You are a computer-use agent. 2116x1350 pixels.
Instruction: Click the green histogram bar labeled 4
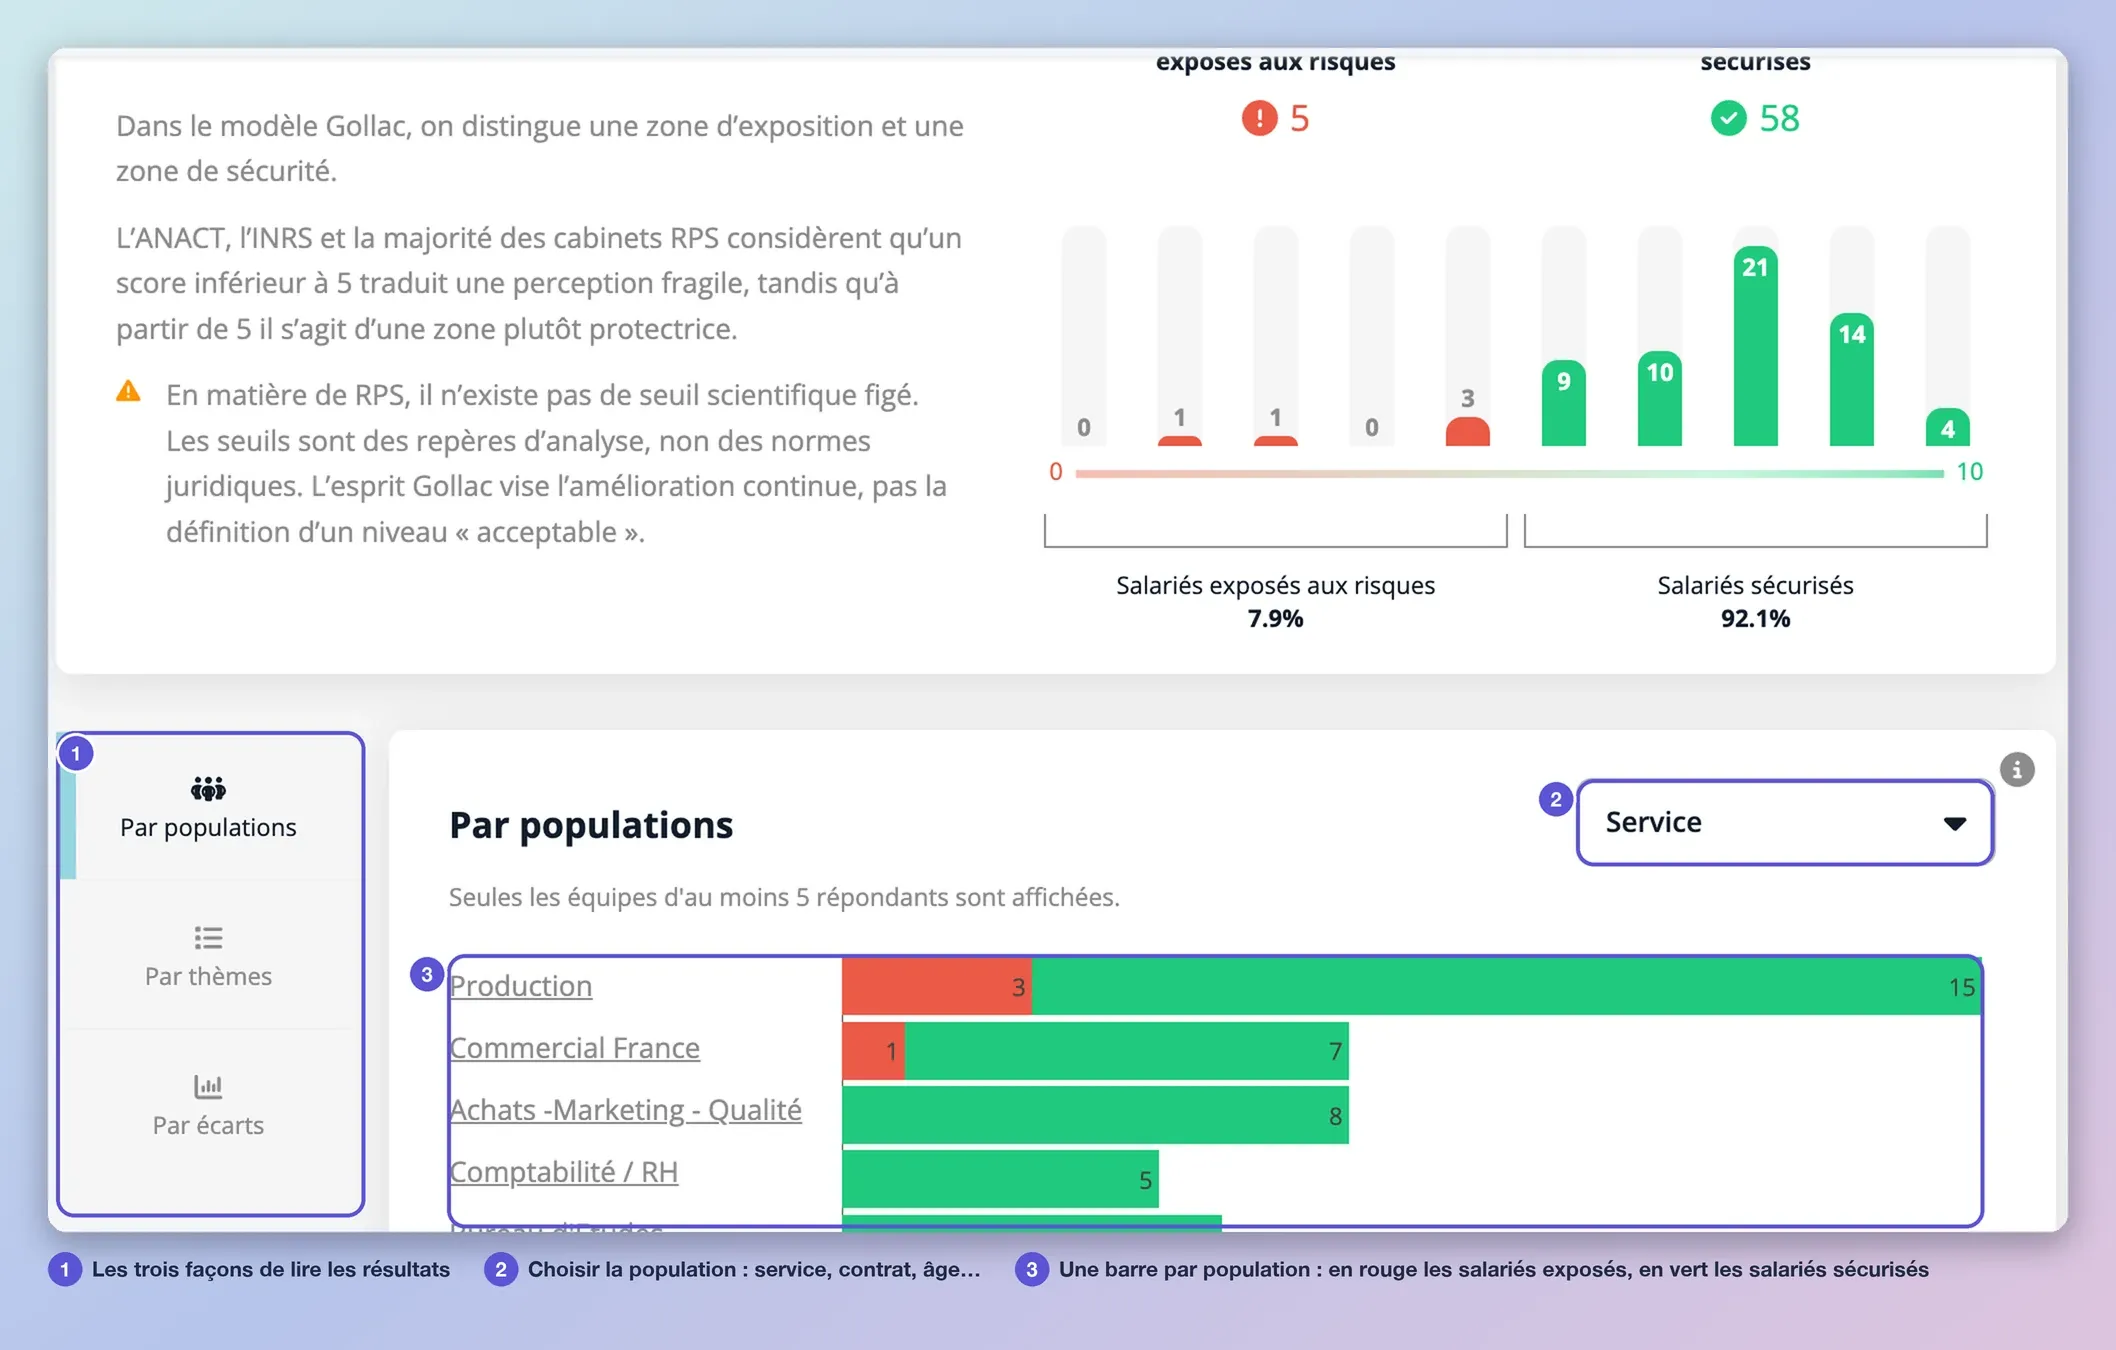(x=1948, y=427)
